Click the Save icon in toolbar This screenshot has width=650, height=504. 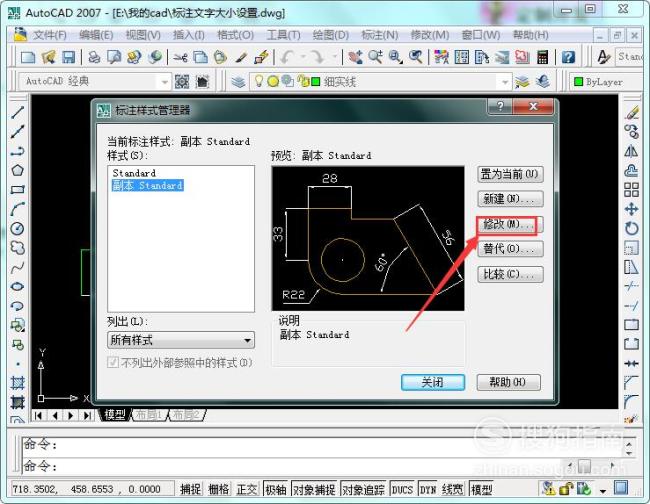click(68, 57)
